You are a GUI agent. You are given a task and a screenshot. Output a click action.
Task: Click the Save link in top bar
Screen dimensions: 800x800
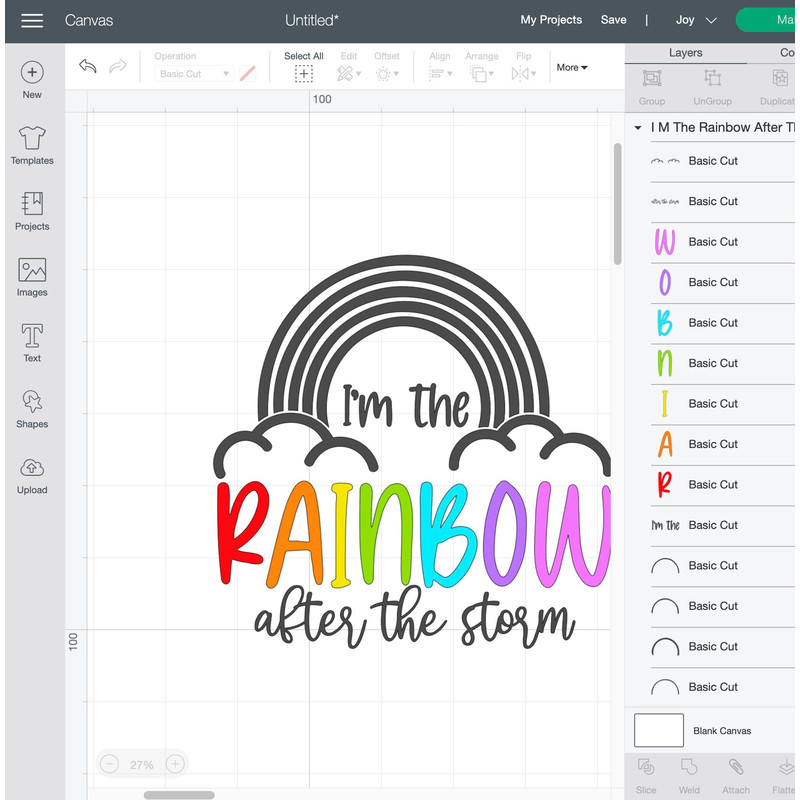(x=613, y=19)
